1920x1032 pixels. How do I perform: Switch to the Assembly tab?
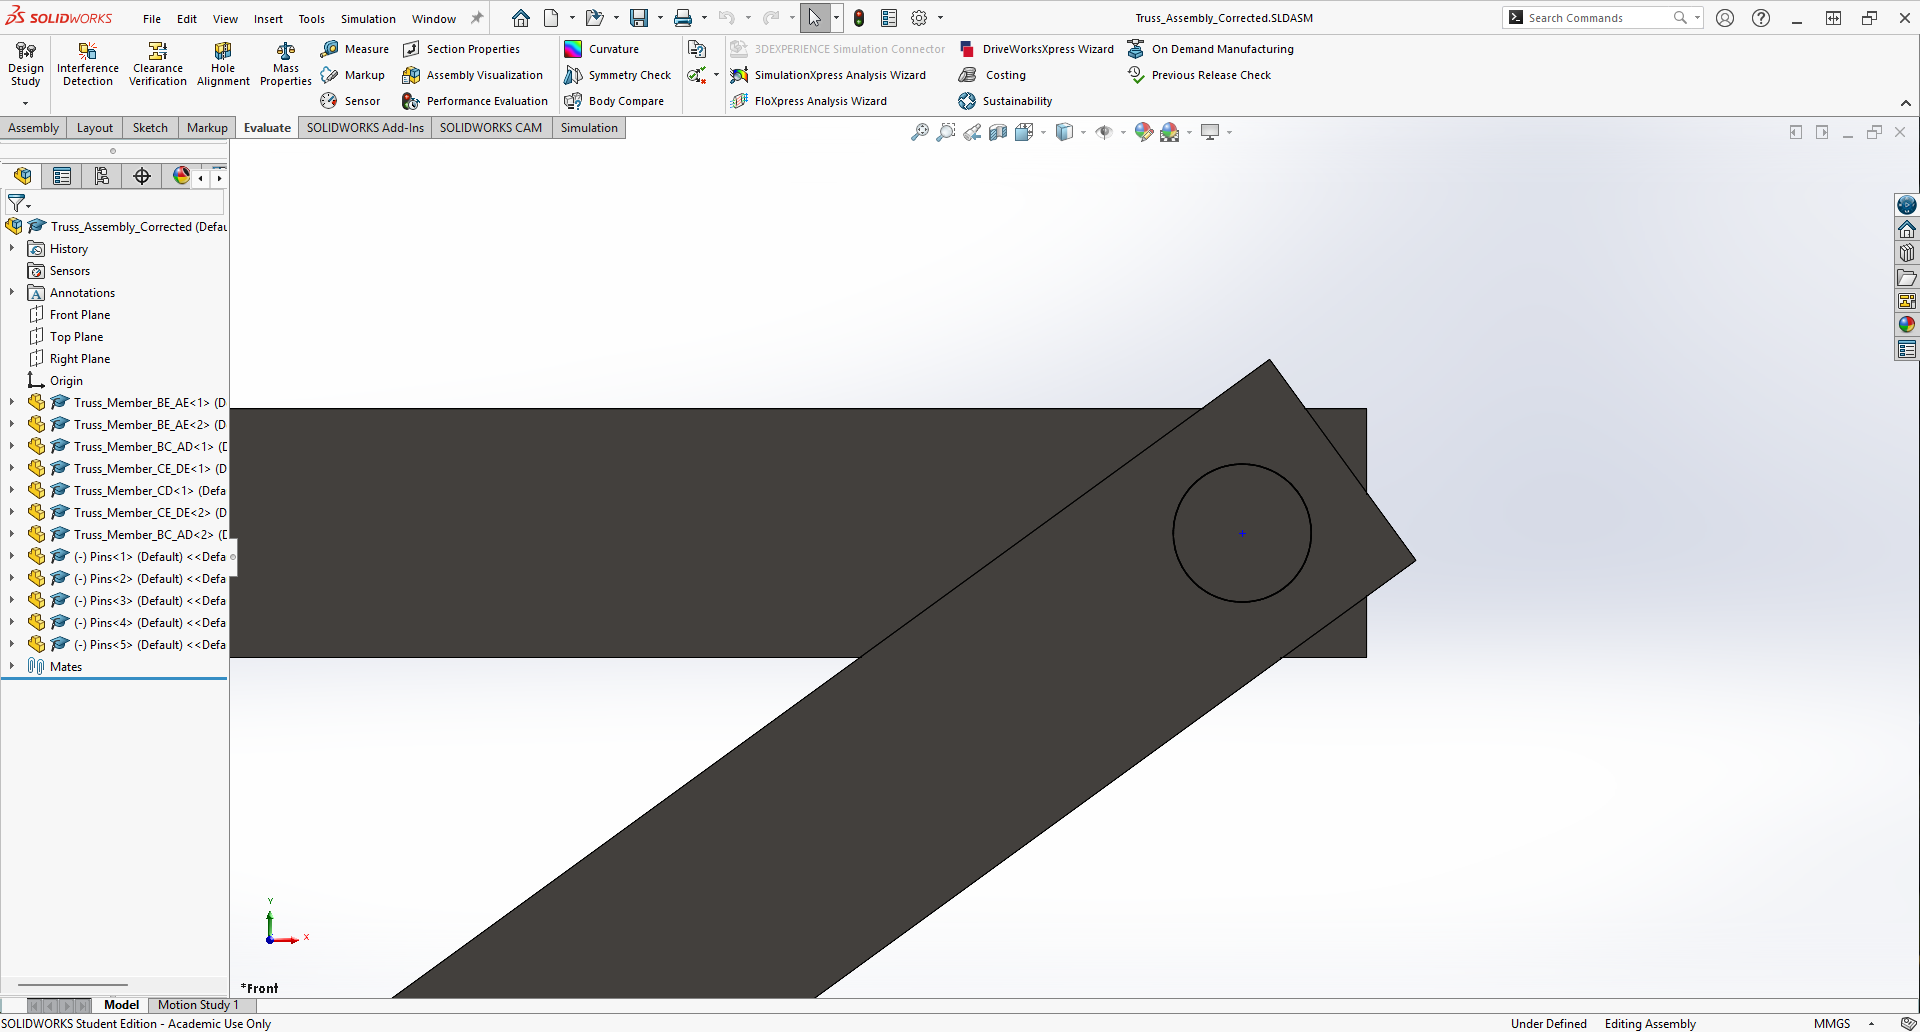pos(34,128)
